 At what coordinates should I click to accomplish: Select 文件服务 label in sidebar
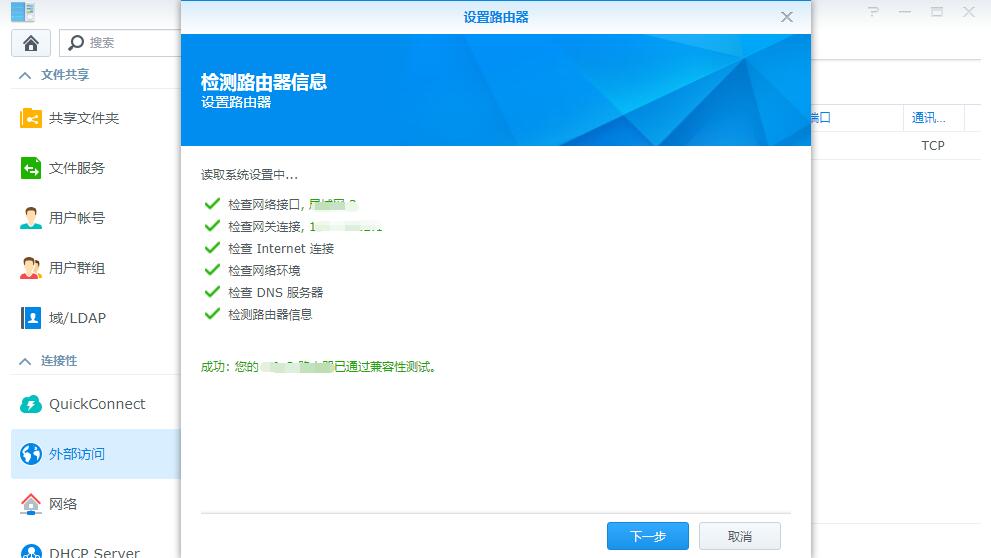77,168
